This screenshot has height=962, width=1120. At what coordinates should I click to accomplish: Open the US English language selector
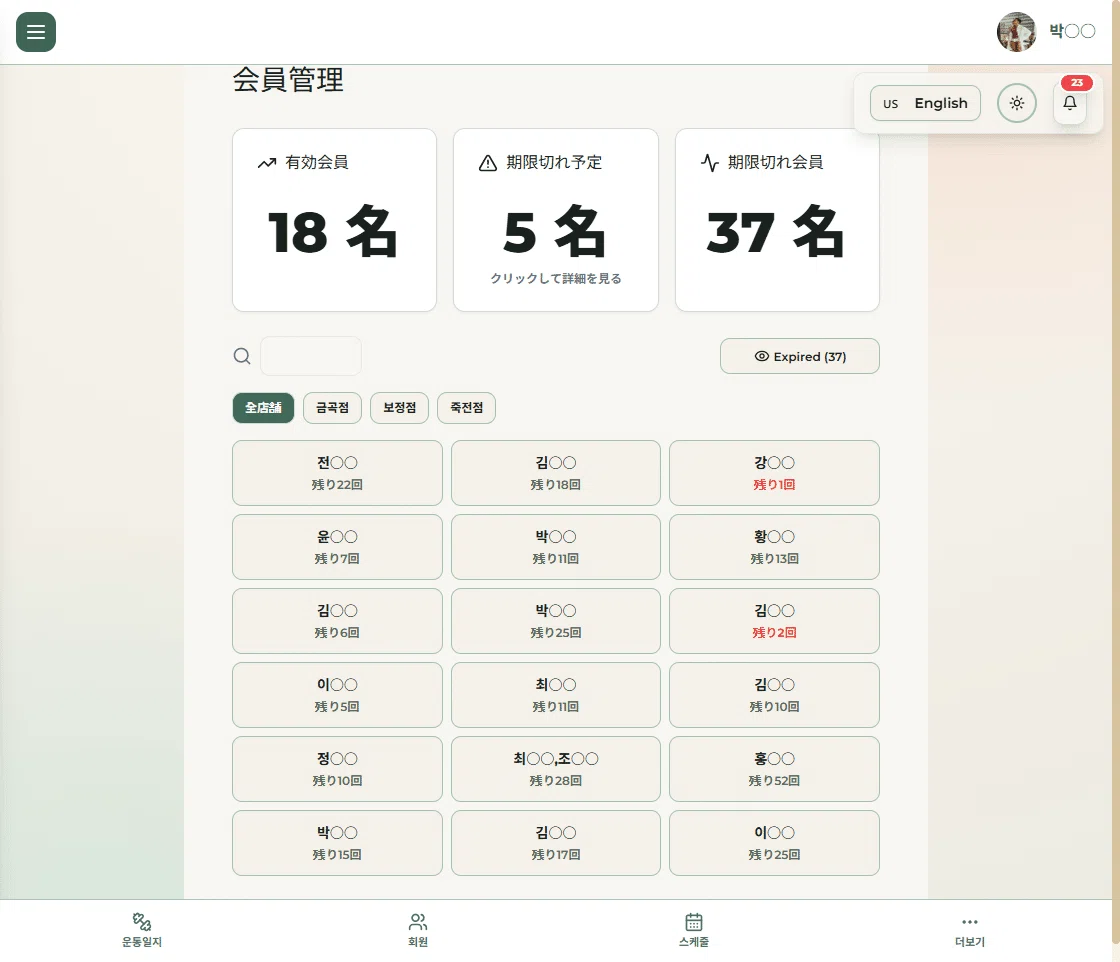tap(925, 104)
